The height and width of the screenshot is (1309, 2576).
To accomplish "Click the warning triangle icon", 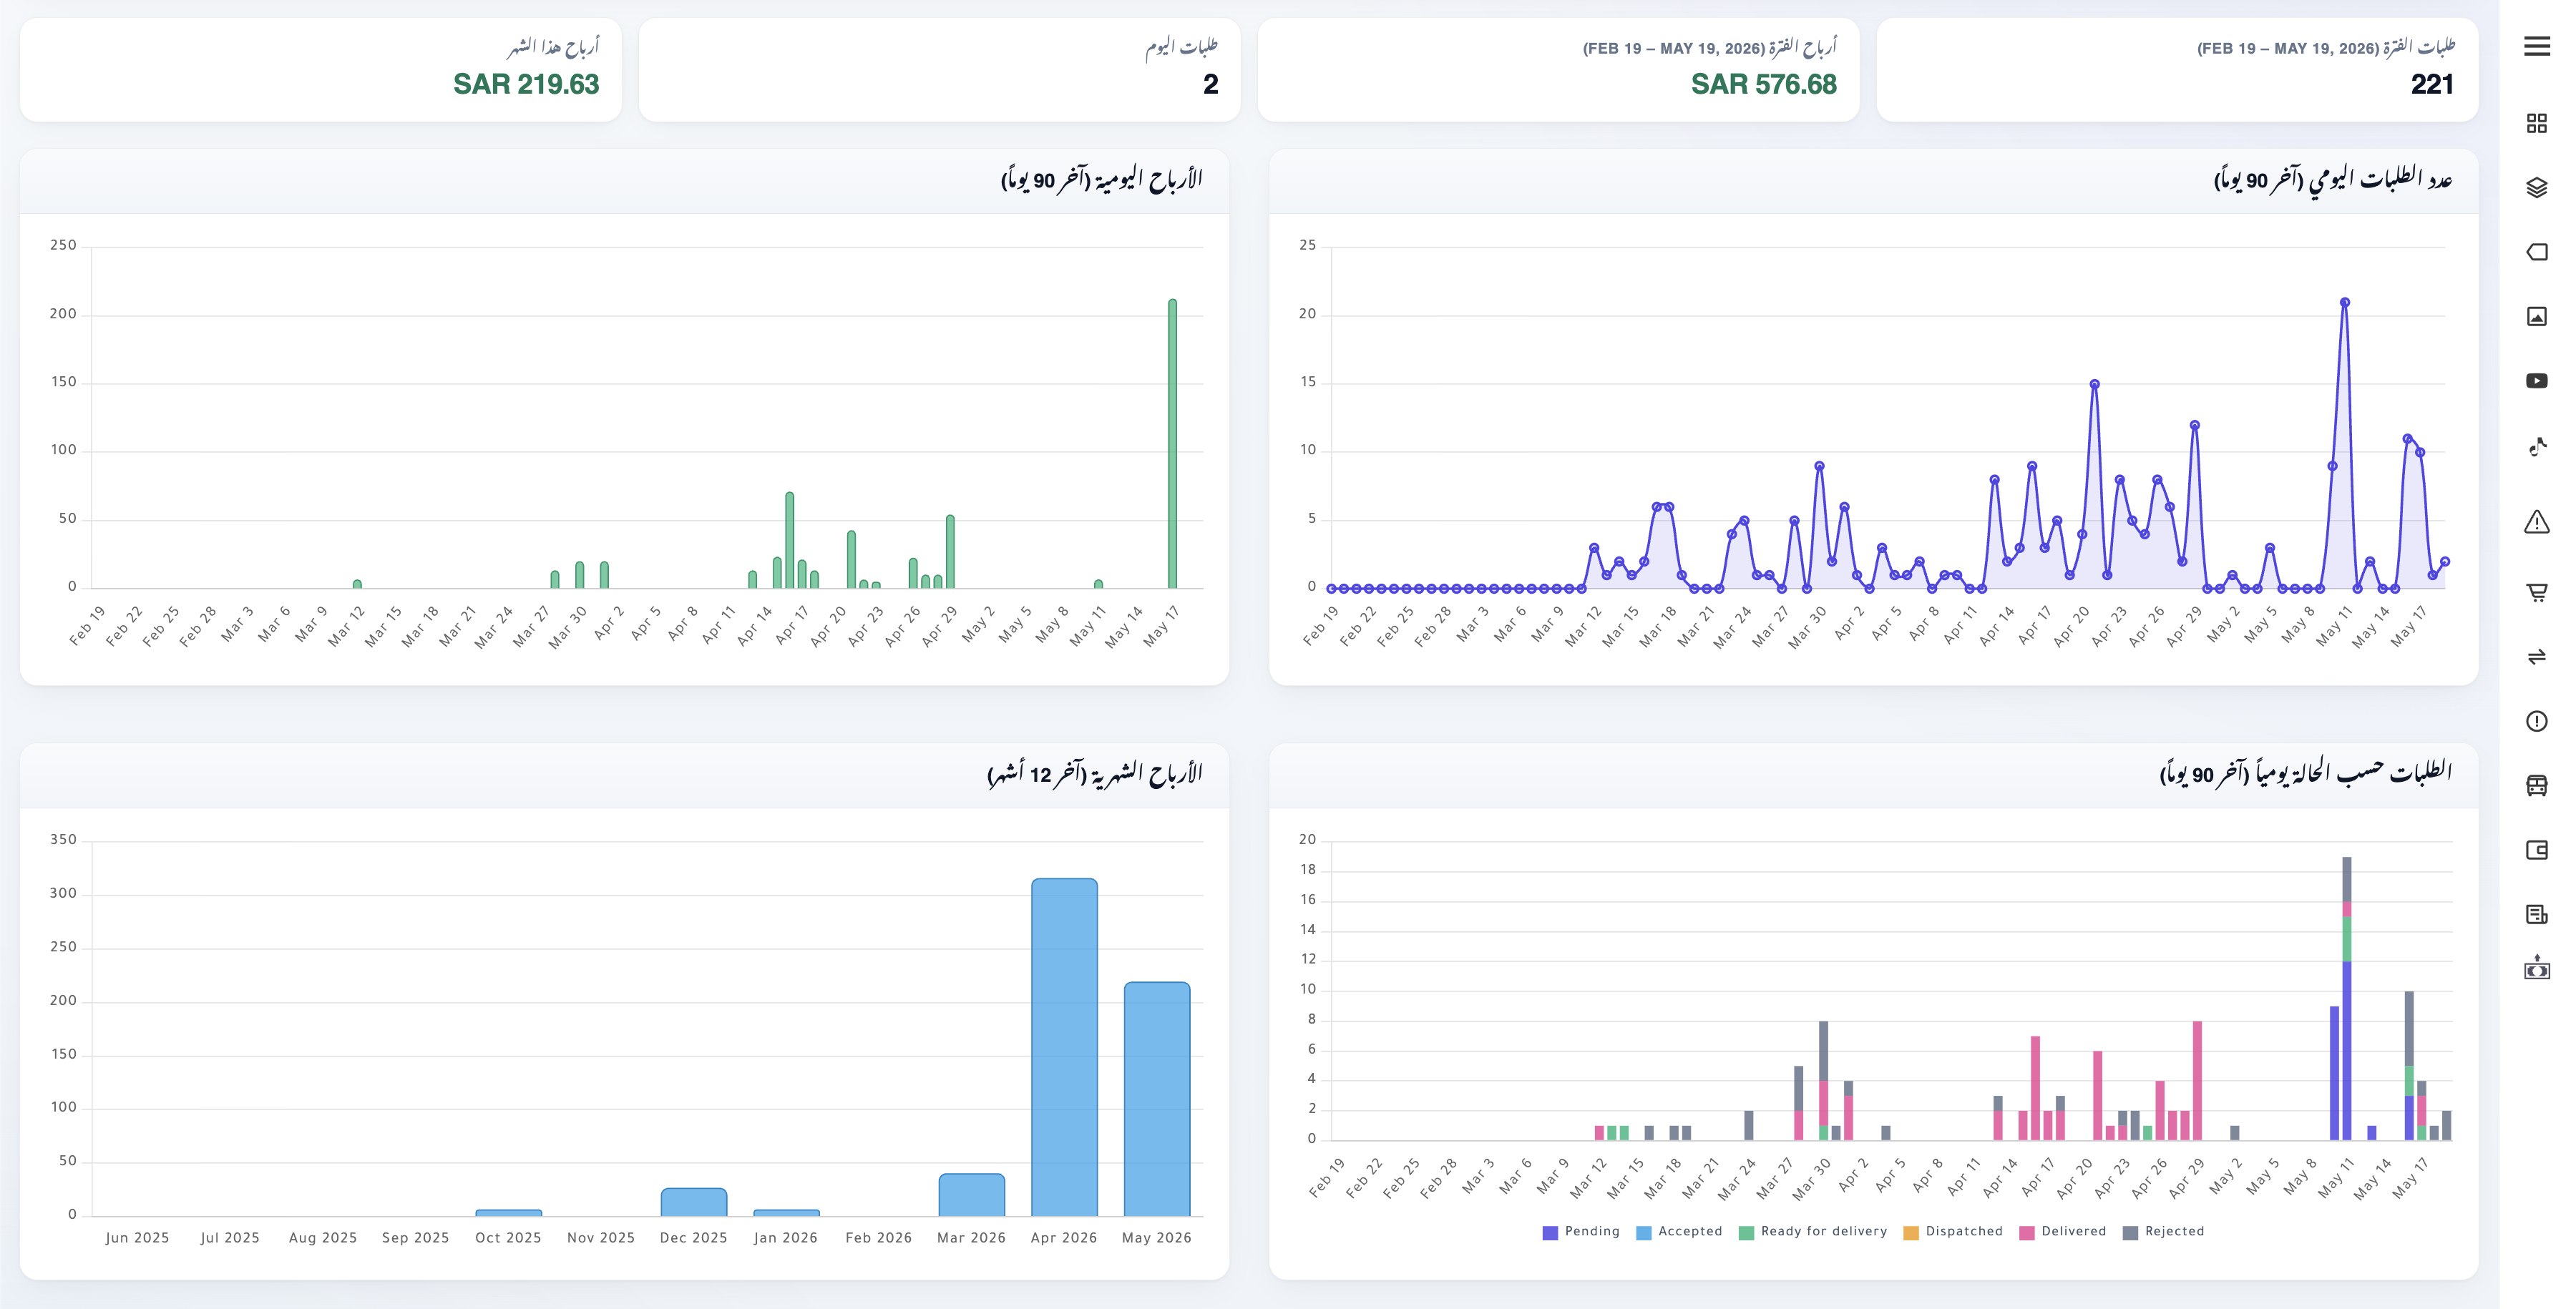I will (2536, 521).
